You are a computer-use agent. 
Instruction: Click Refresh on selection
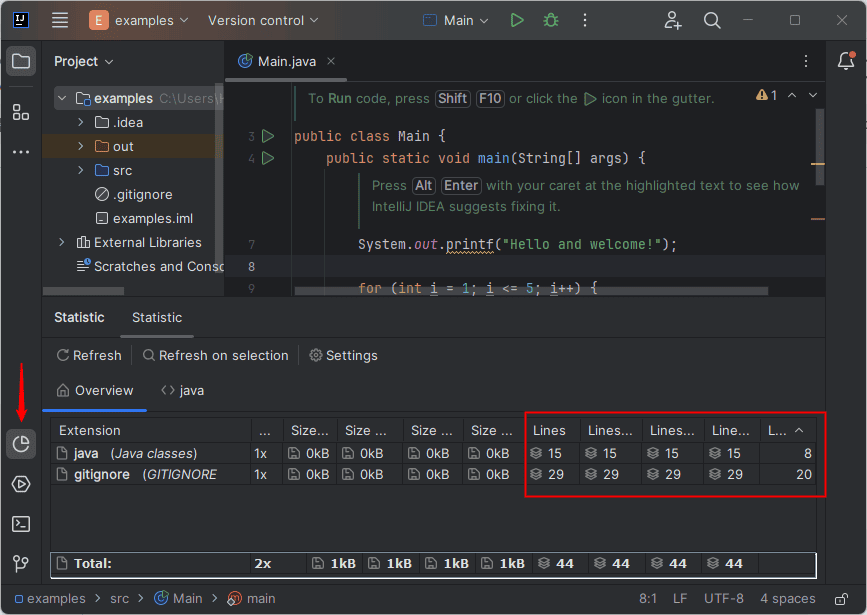tap(216, 356)
